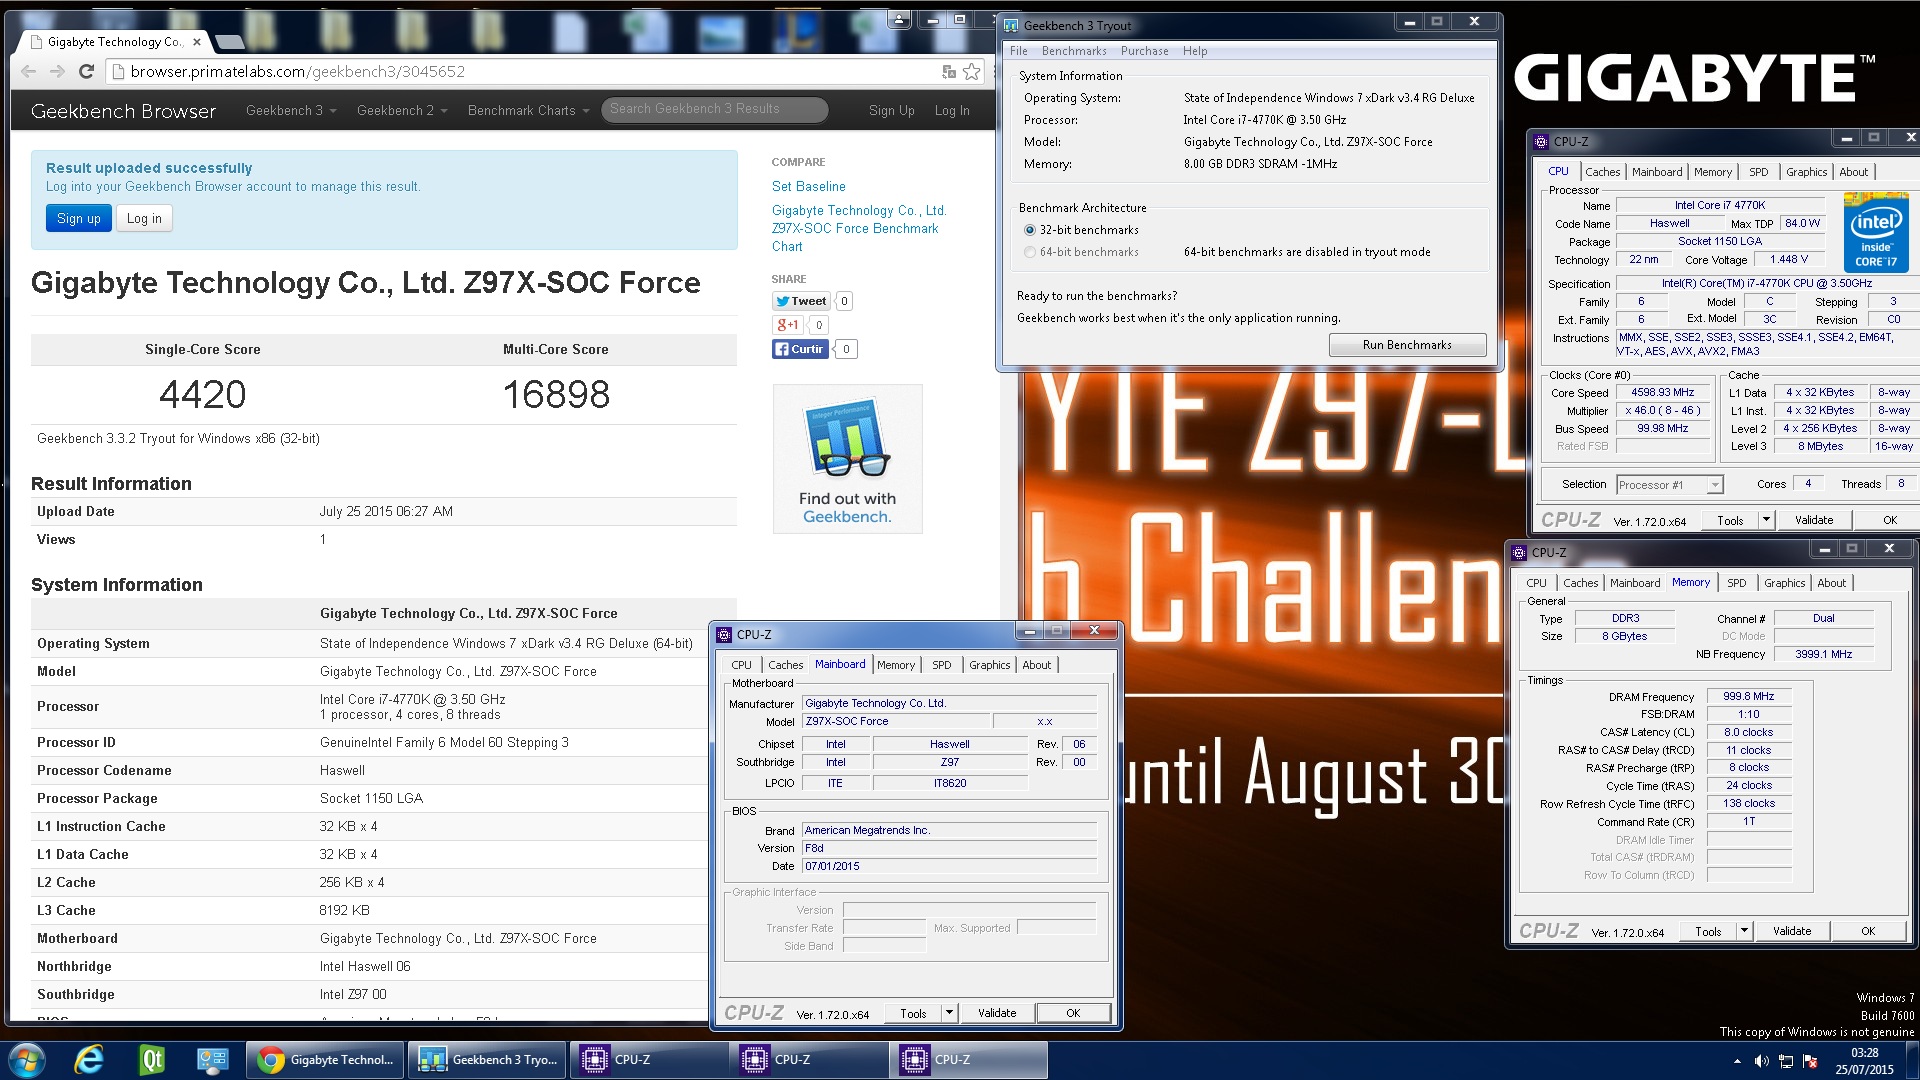Click the blue Sign up button
The height and width of the screenshot is (1080, 1920).
78,219
